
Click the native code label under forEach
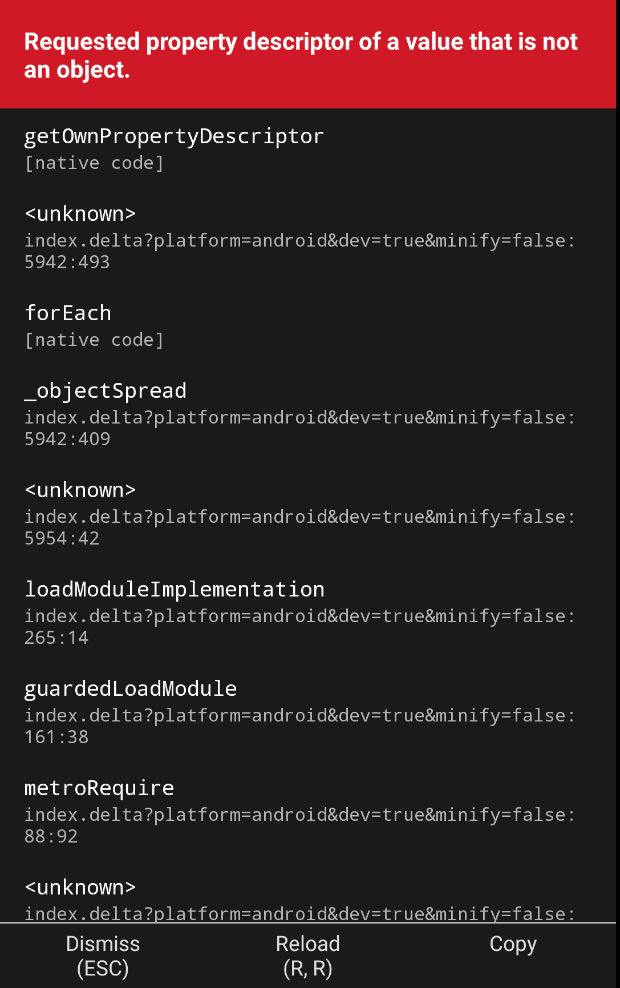pos(95,339)
